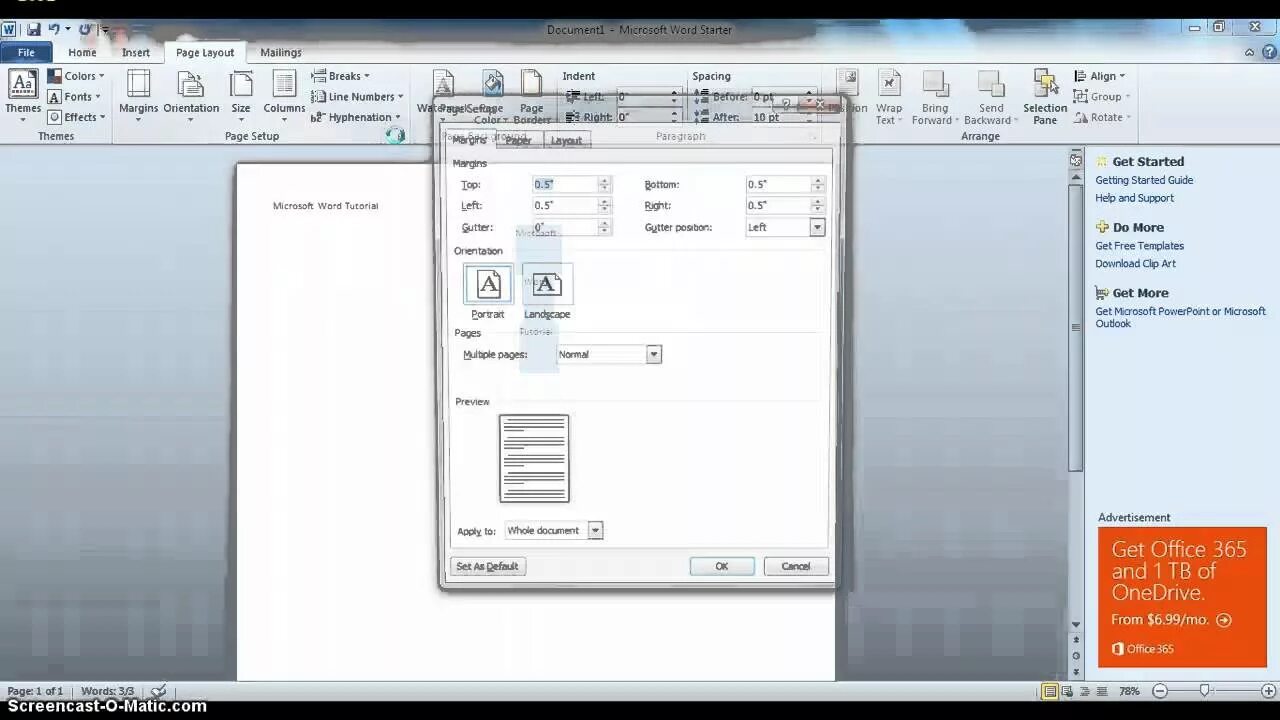Click OK in Page Setup dialog
Viewport: 1280px width, 720px height.
(x=722, y=566)
